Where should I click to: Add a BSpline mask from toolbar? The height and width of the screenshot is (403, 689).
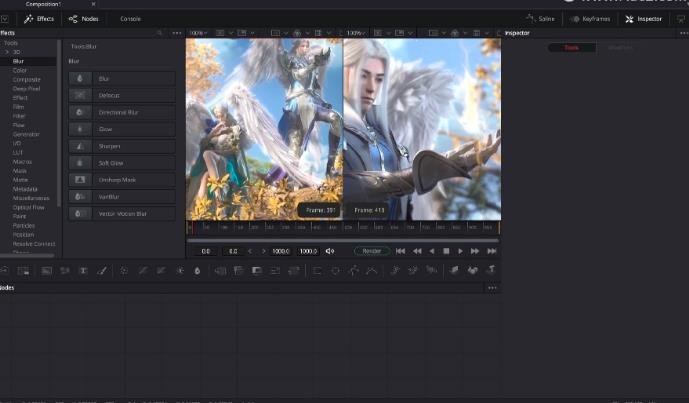[372, 271]
